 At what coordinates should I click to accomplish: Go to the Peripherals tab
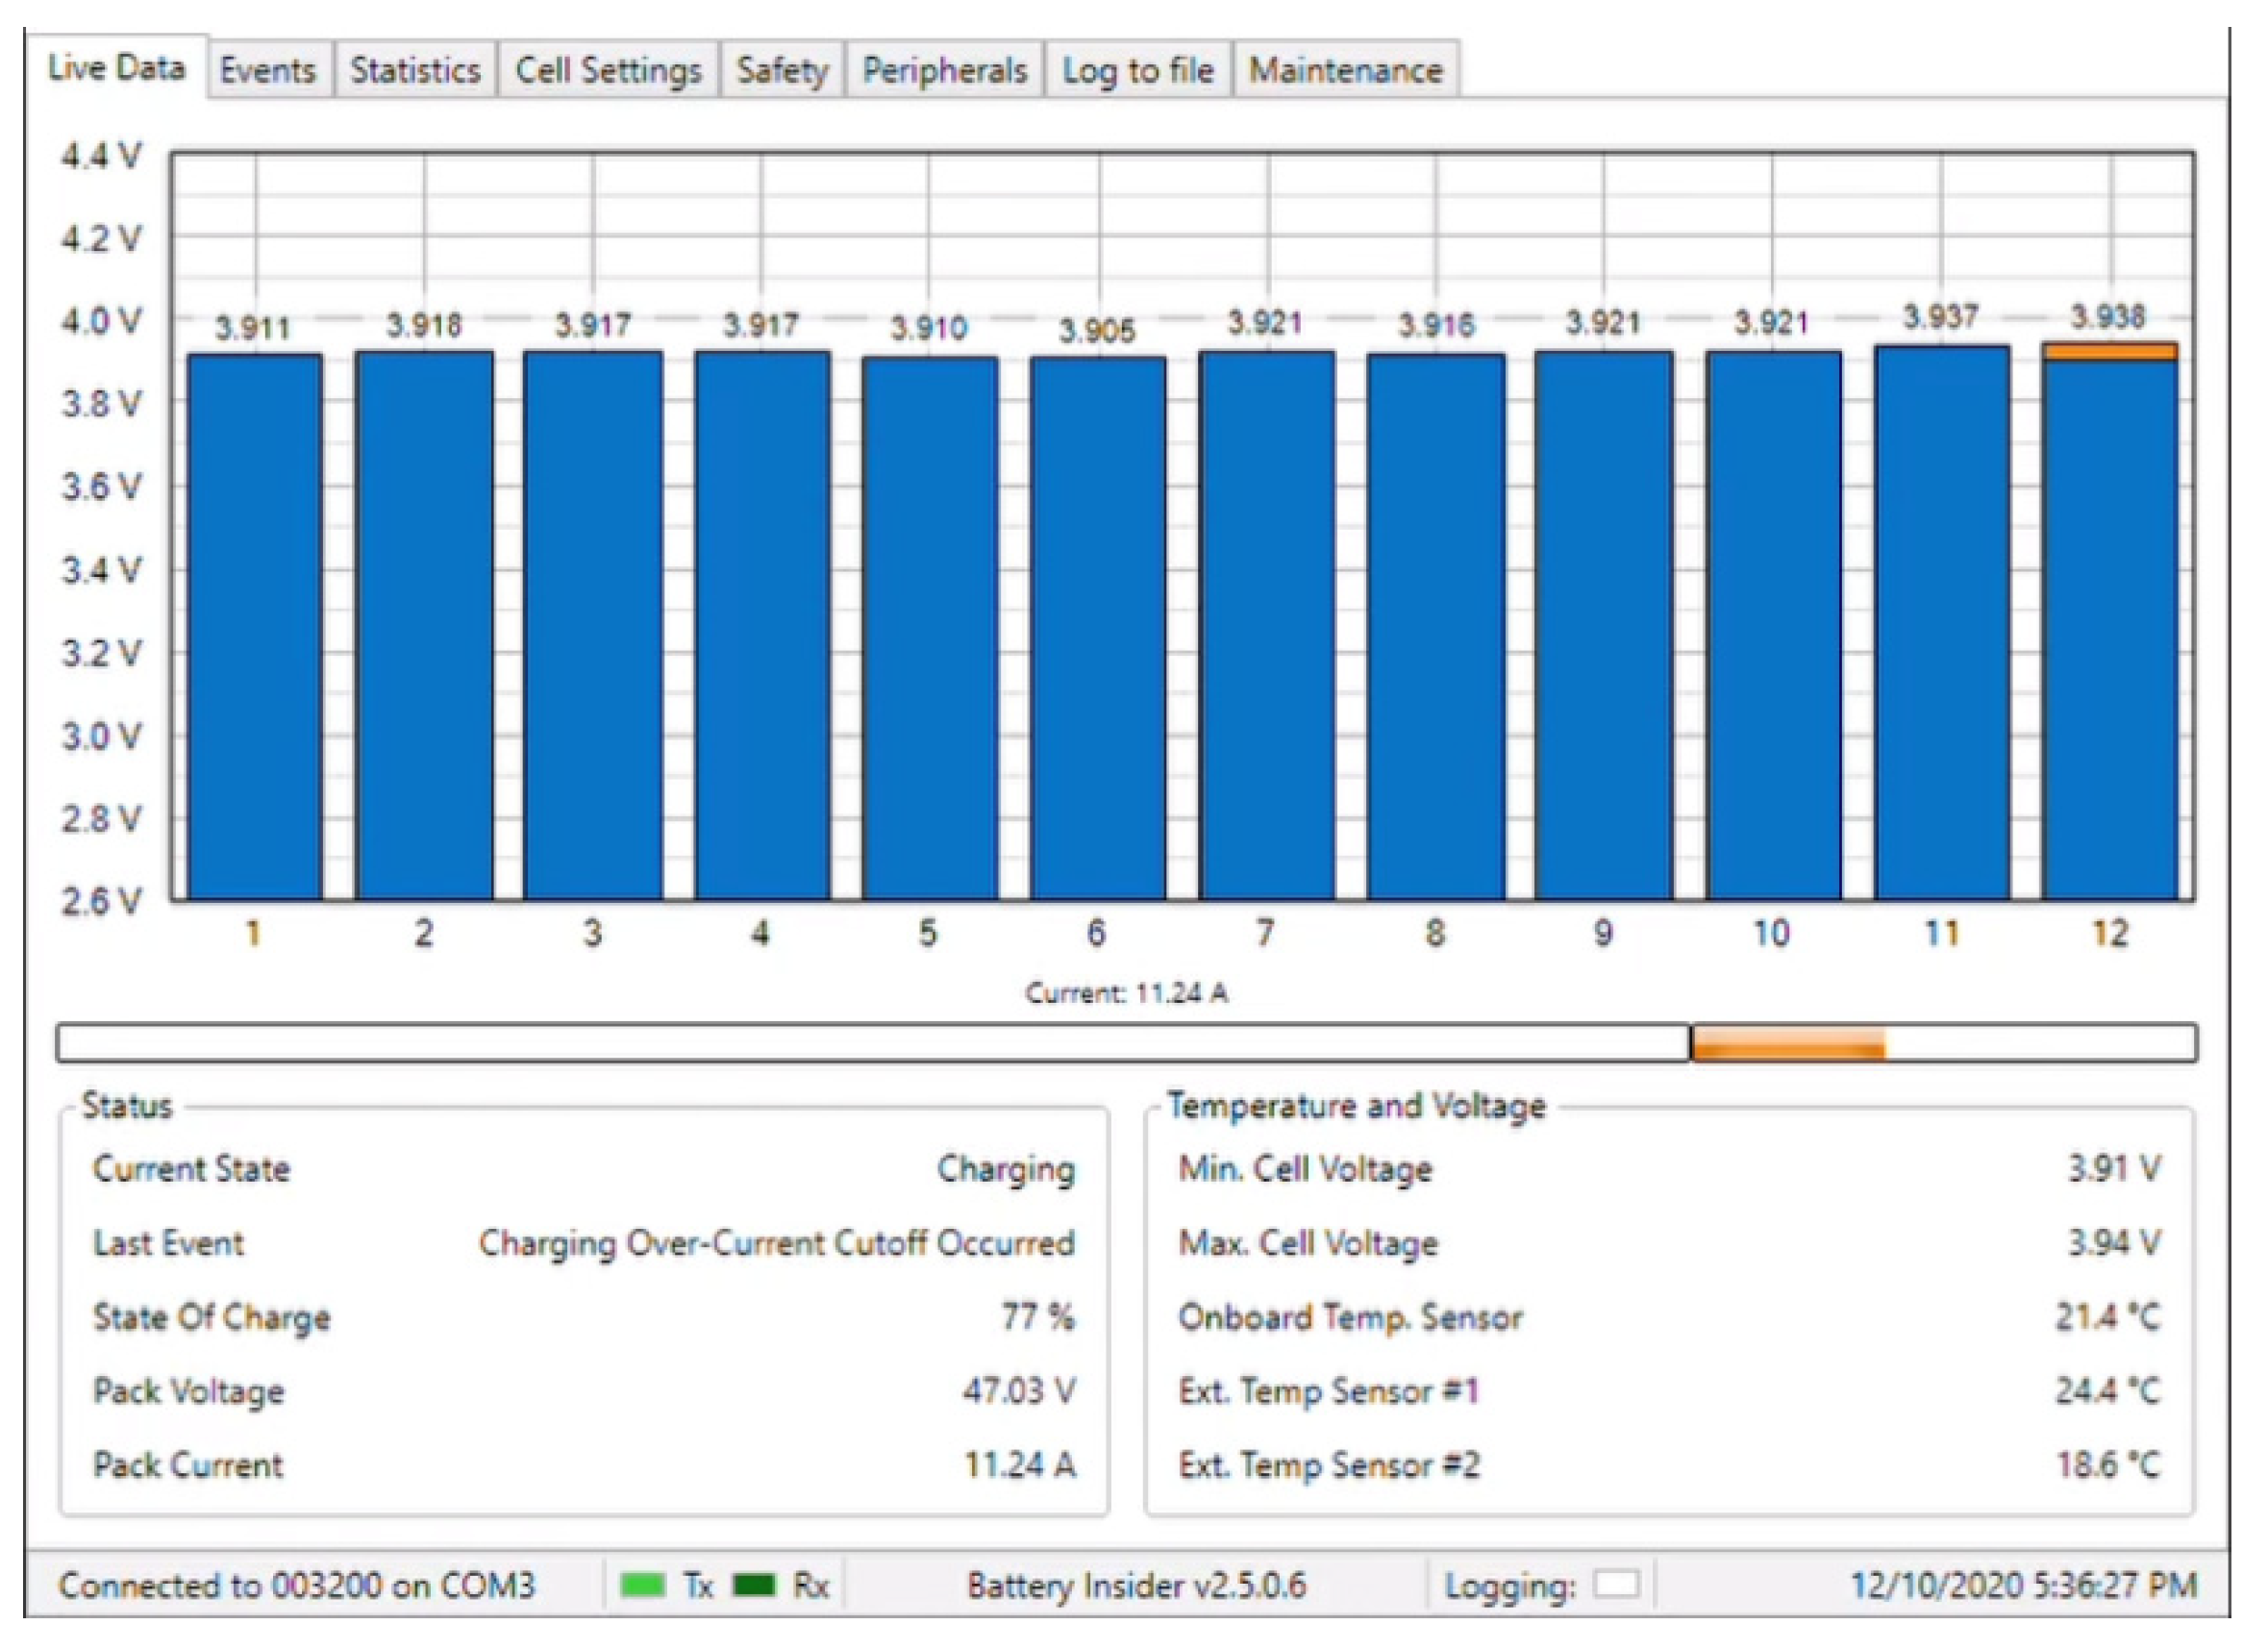944,70
